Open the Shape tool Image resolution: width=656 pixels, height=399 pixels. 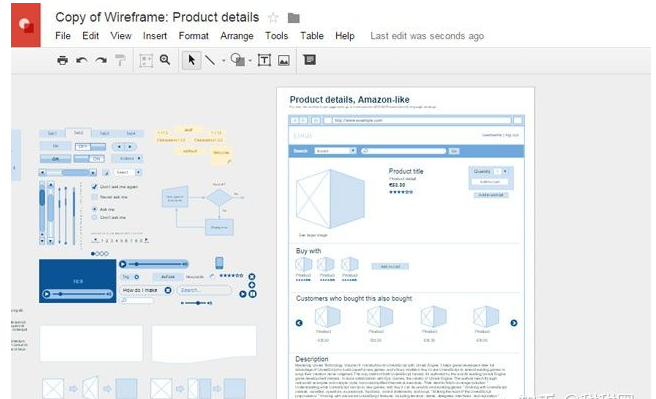tap(238, 60)
